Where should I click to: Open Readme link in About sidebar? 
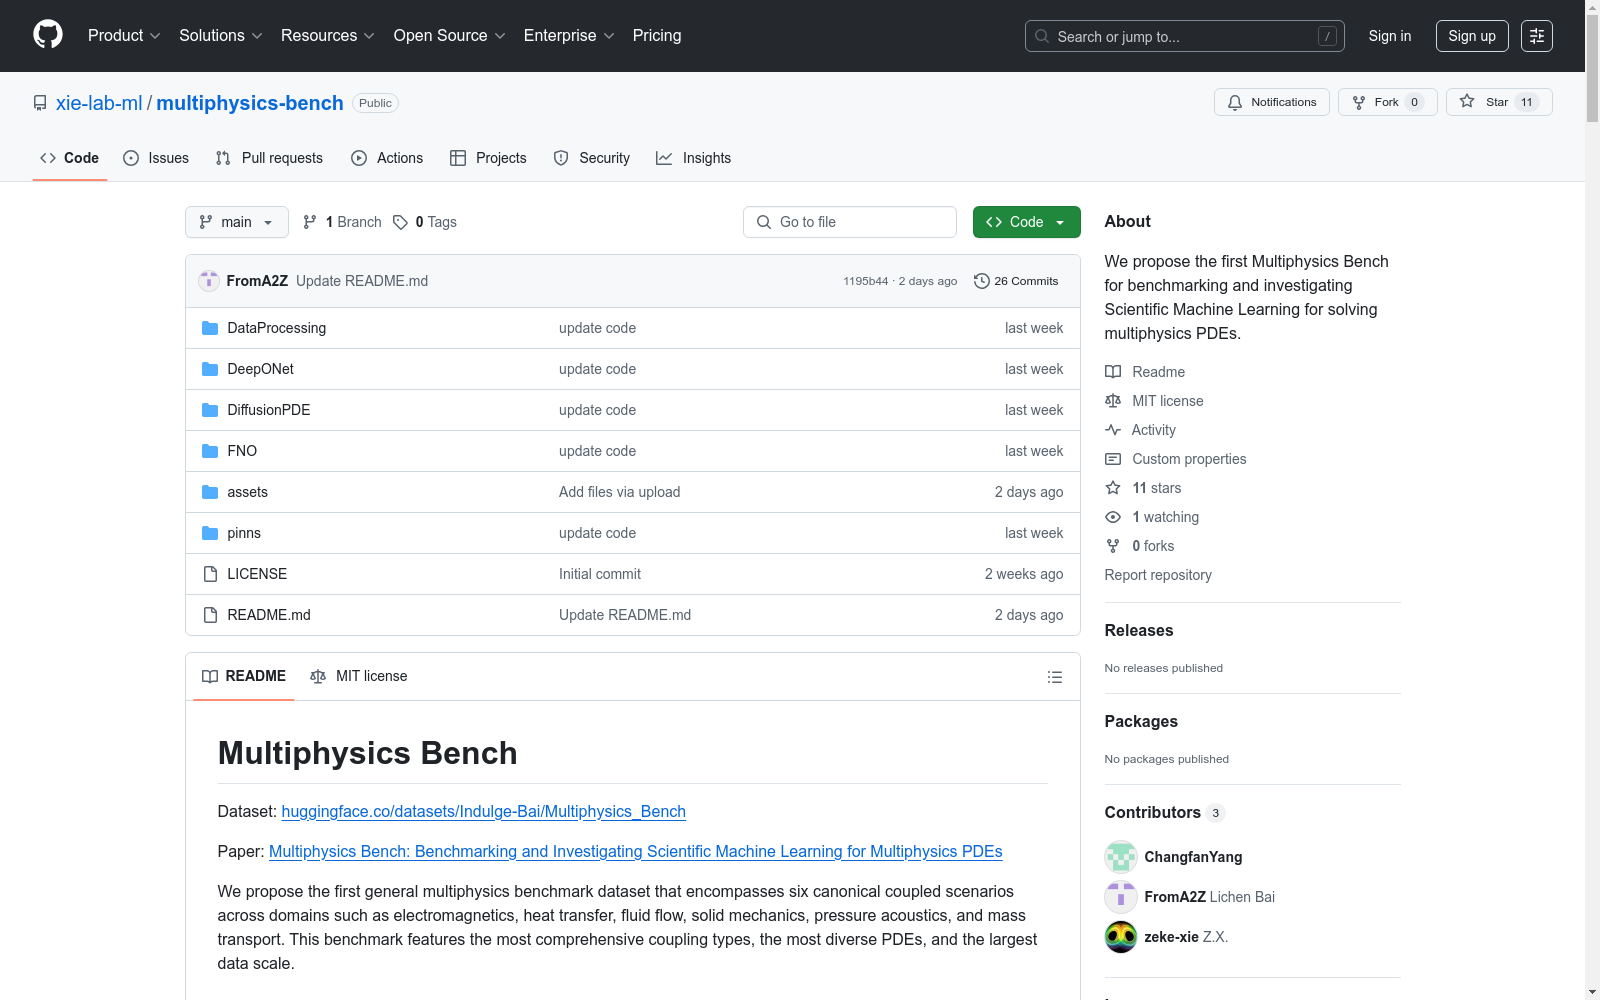coord(1145,372)
